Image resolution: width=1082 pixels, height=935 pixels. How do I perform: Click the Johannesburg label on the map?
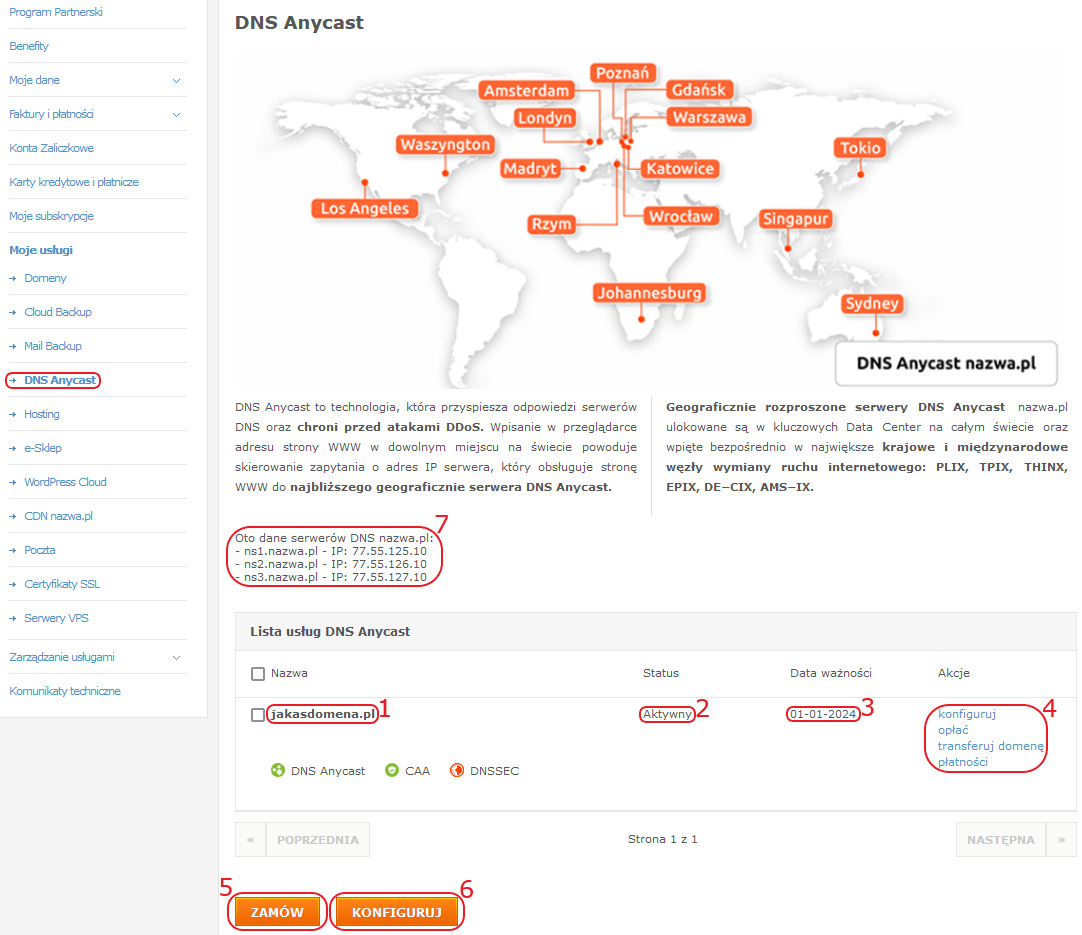click(x=649, y=293)
